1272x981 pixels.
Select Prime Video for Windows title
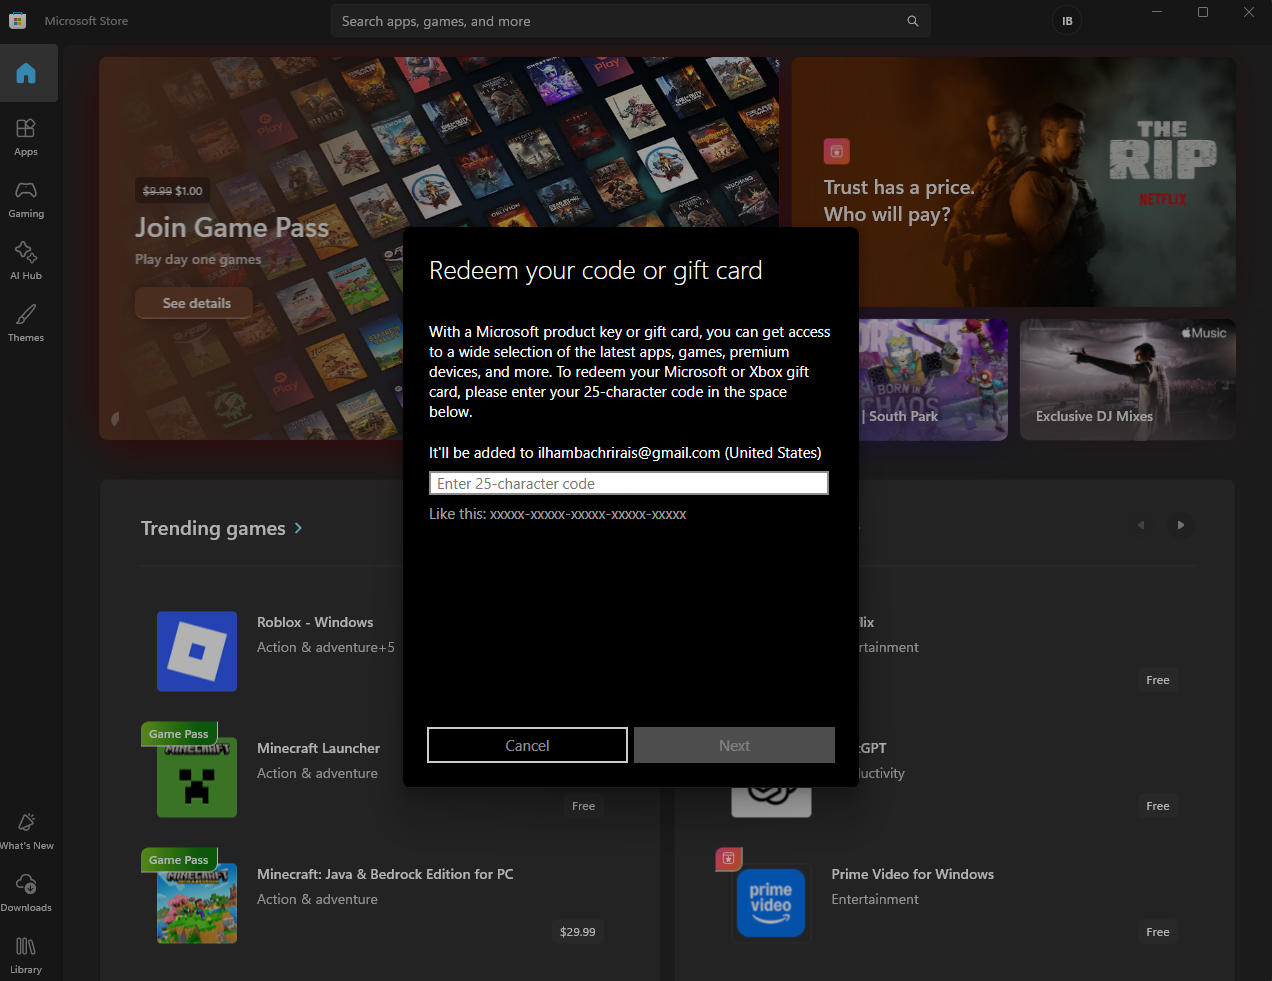pos(913,874)
